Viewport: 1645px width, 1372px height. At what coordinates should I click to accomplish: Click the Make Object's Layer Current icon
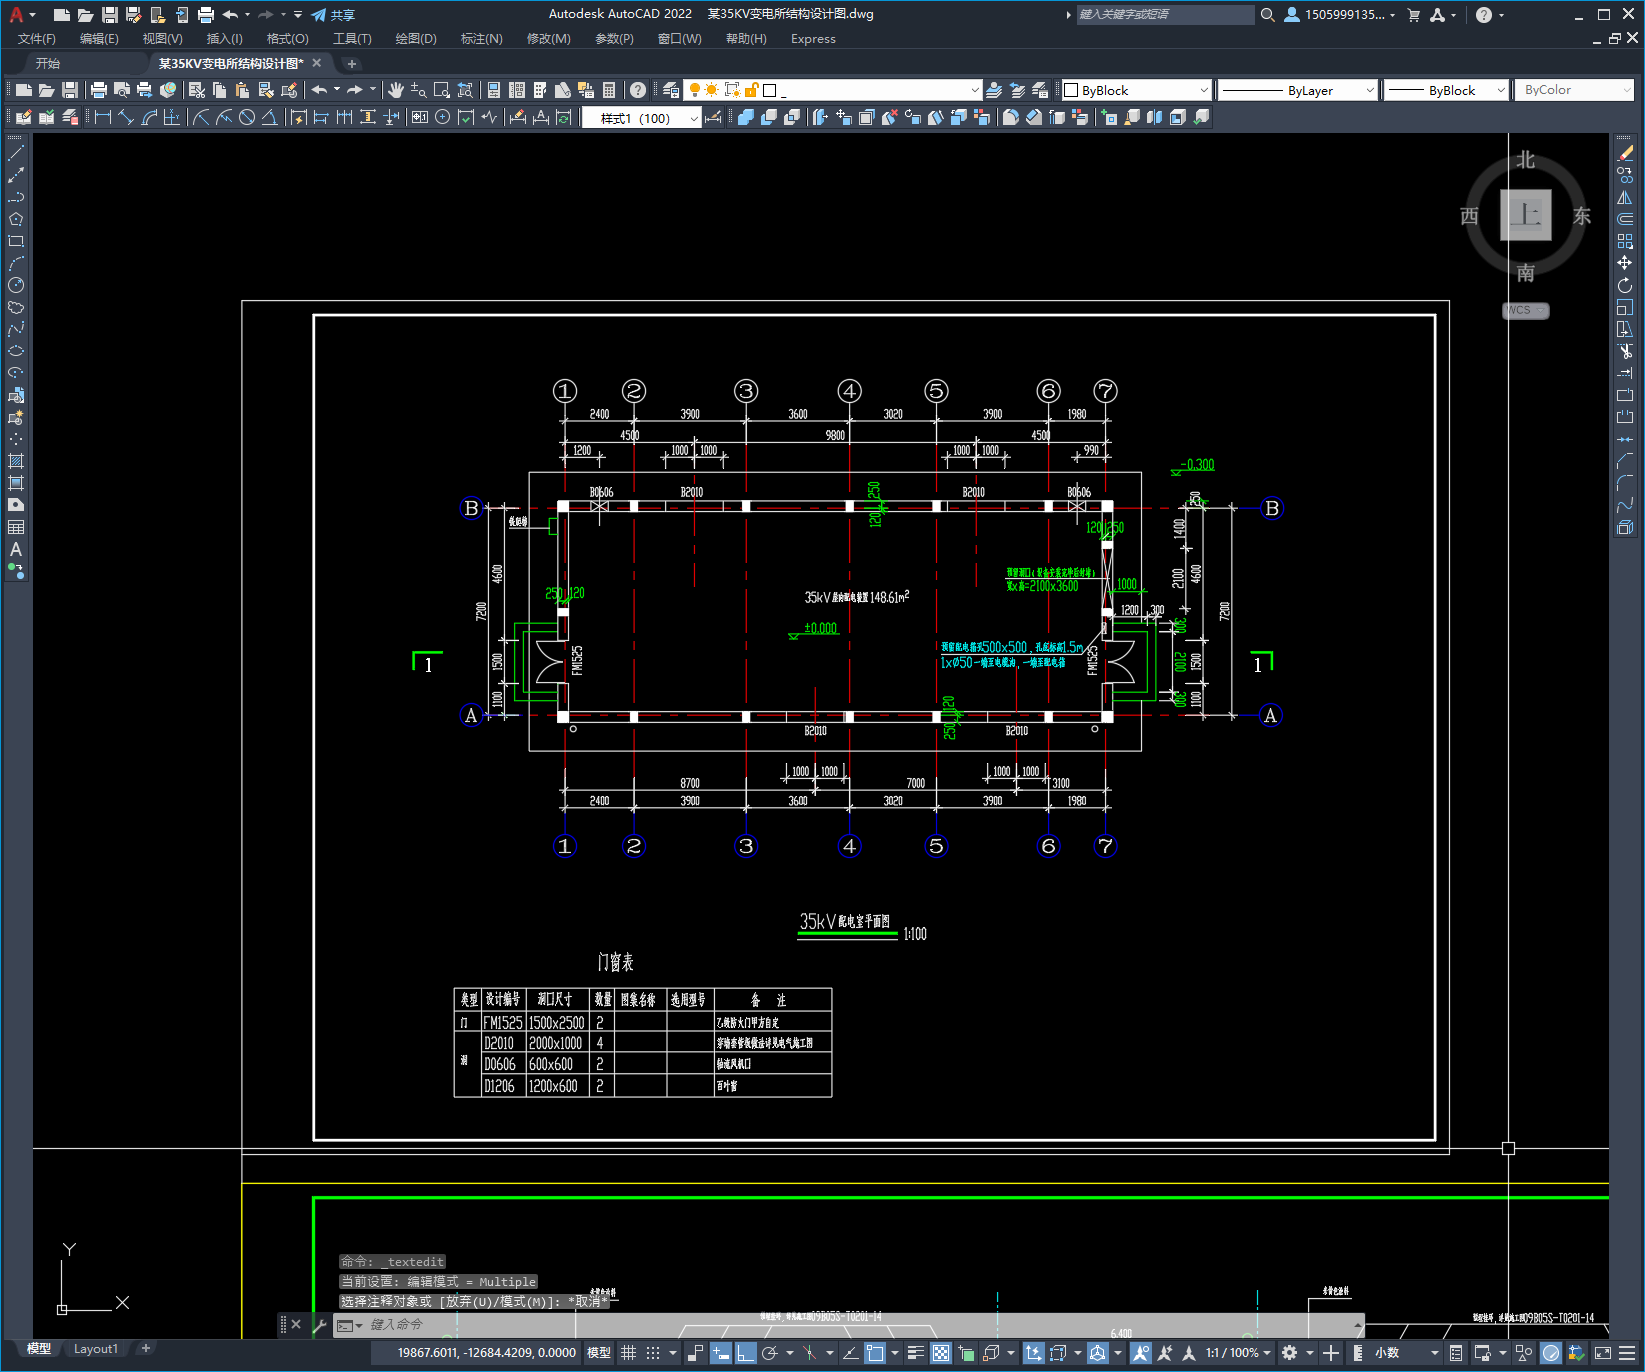click(x=994, y=90)
